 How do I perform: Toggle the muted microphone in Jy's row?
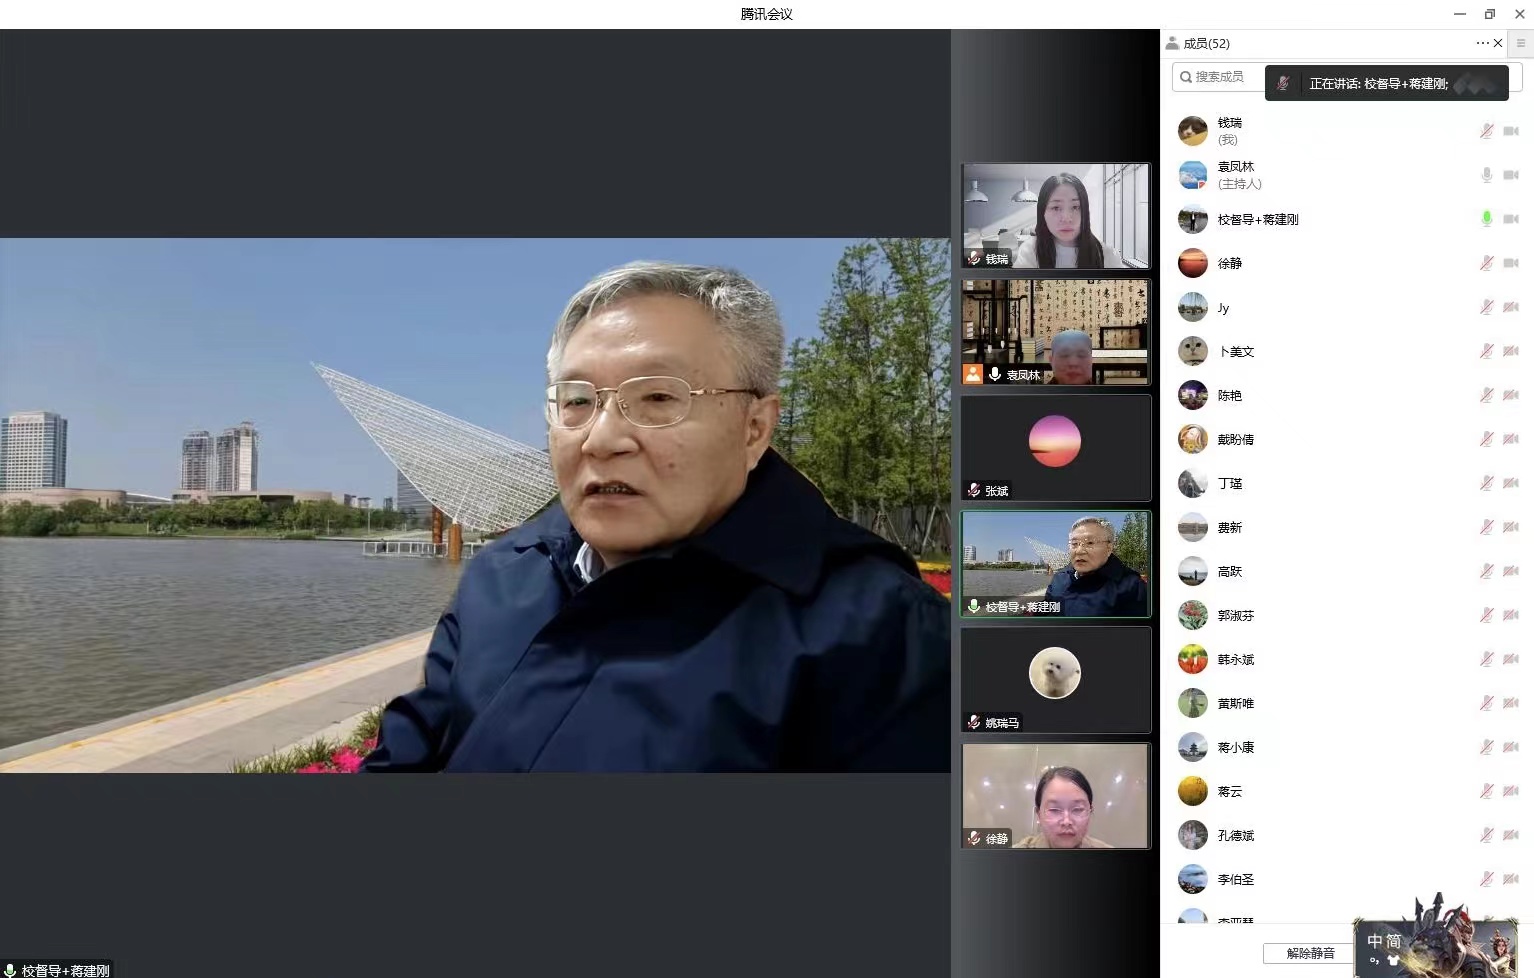tap(1487, 307)
